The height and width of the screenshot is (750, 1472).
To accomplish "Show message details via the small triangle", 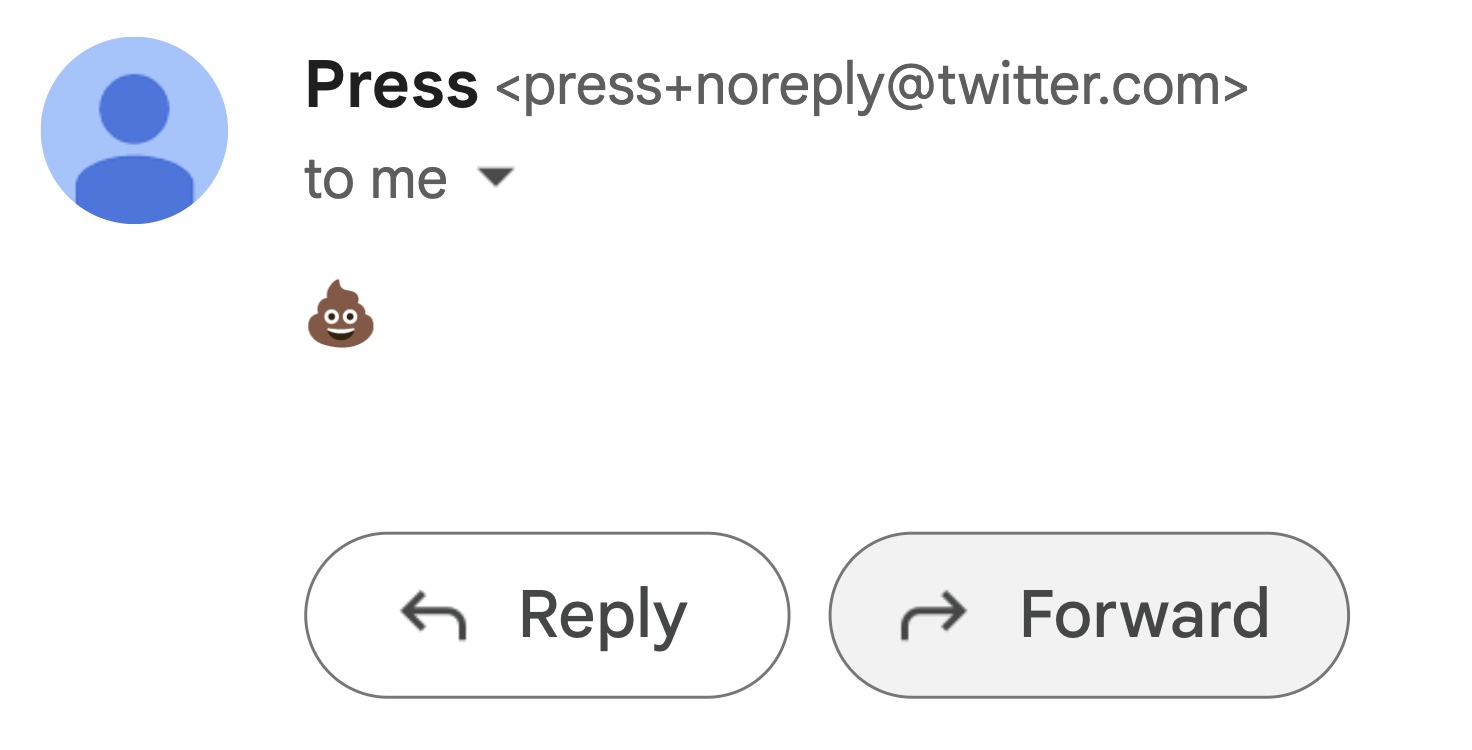I will pos(496,178).
